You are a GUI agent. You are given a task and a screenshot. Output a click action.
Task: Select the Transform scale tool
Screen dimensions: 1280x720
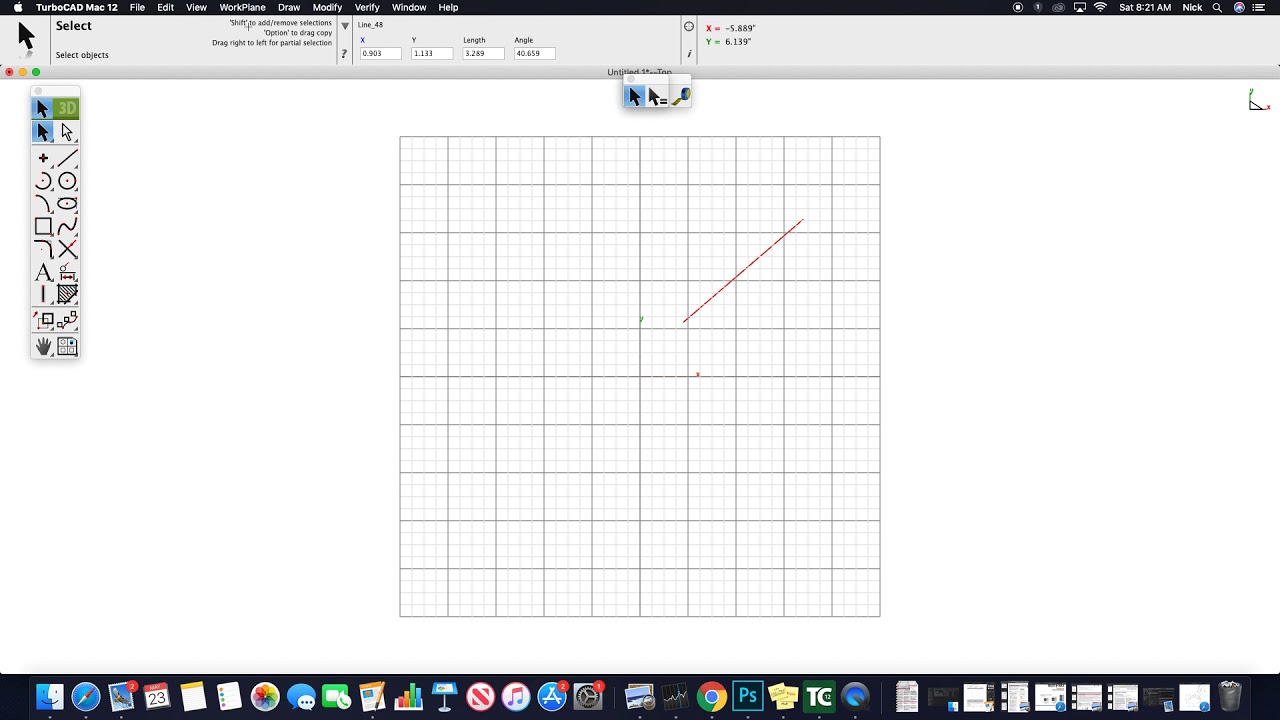43,320
